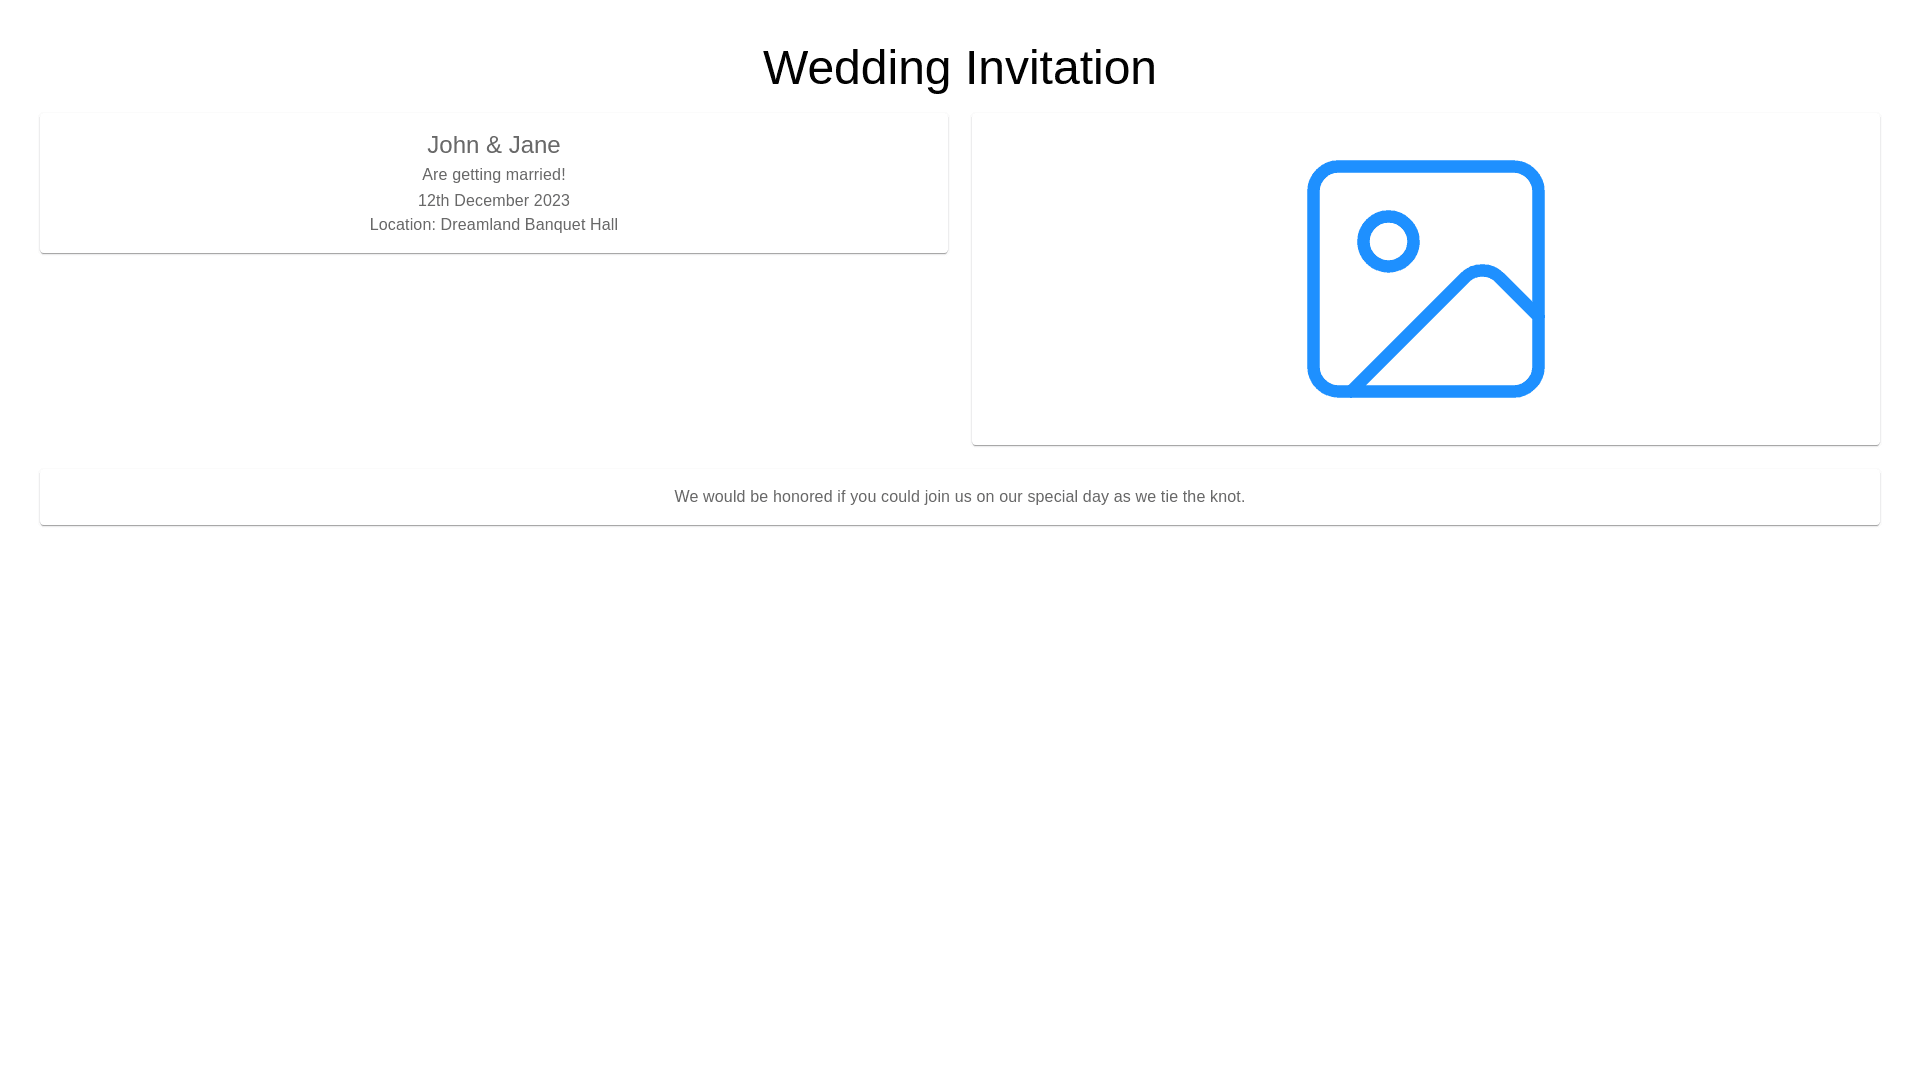Click the 'We would be honored' message

click(x=959, y=497)
